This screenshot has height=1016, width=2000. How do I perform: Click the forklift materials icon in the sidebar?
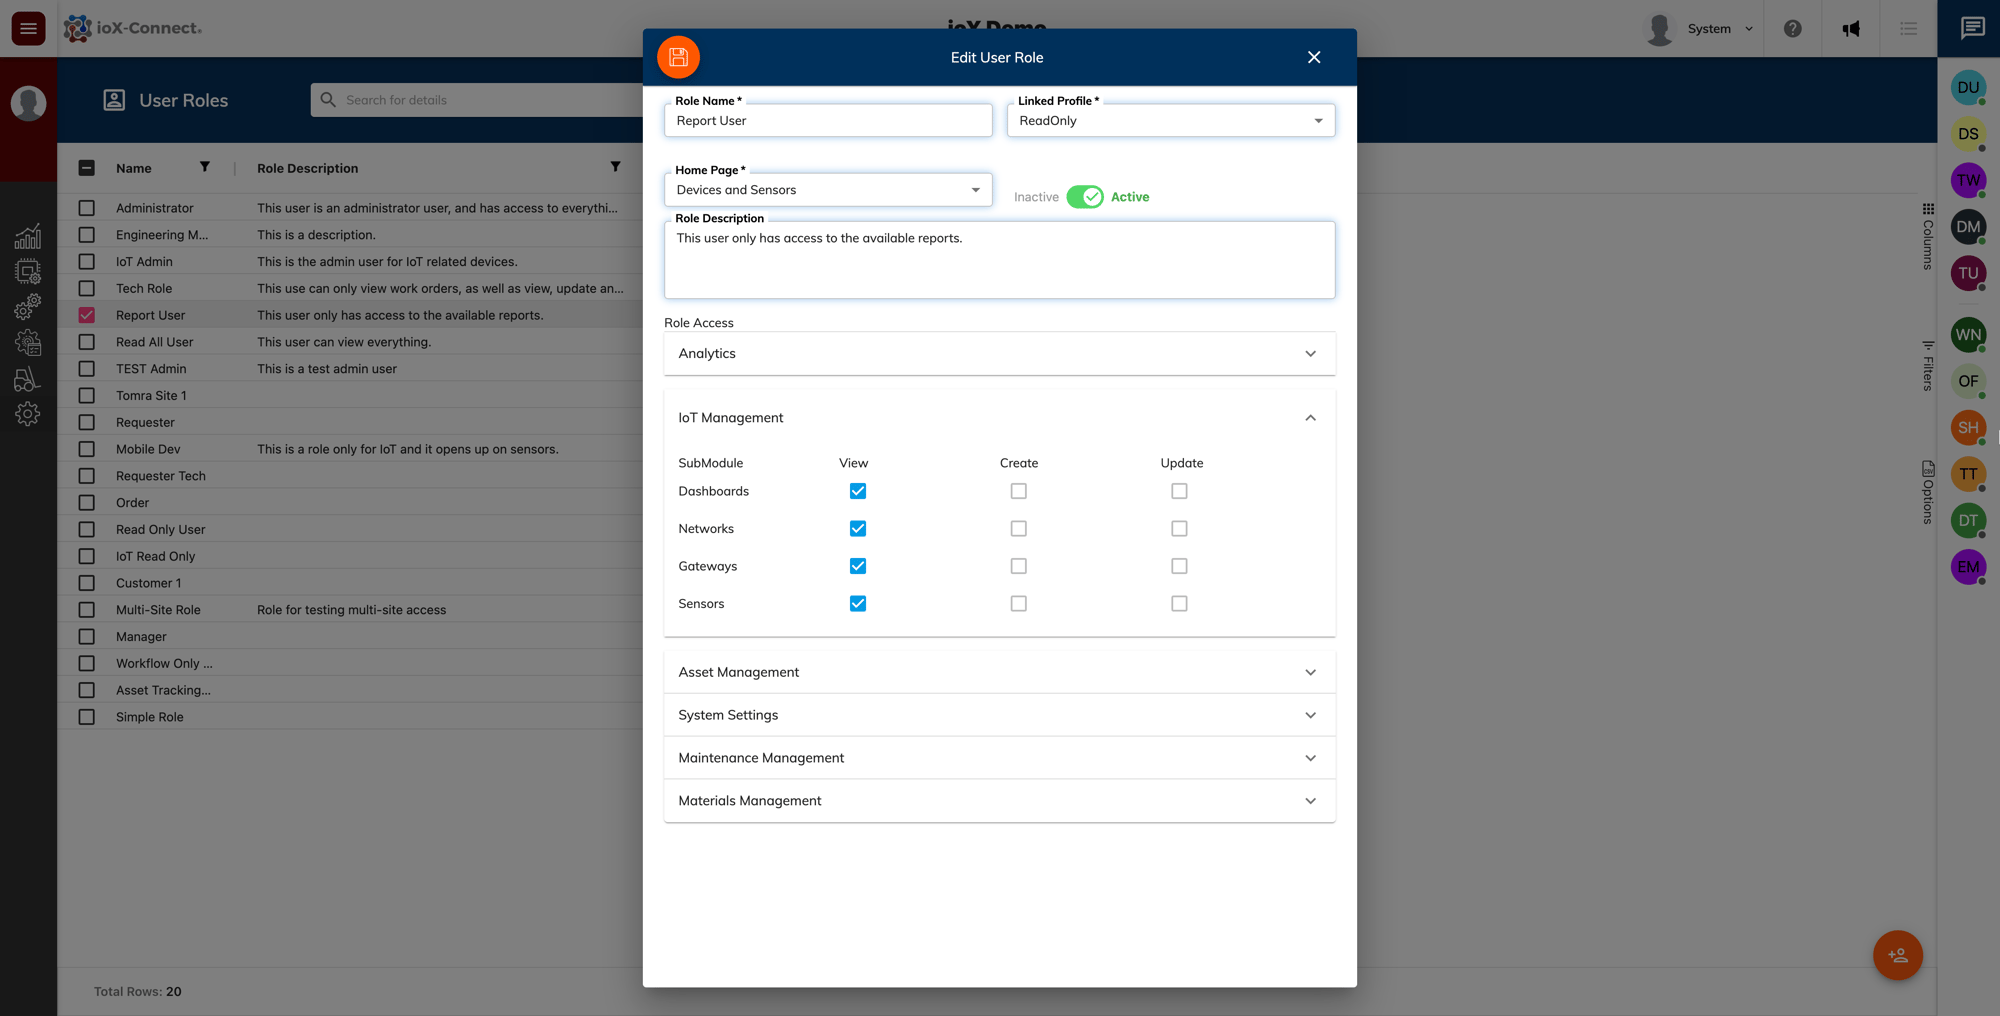[28, 378]
